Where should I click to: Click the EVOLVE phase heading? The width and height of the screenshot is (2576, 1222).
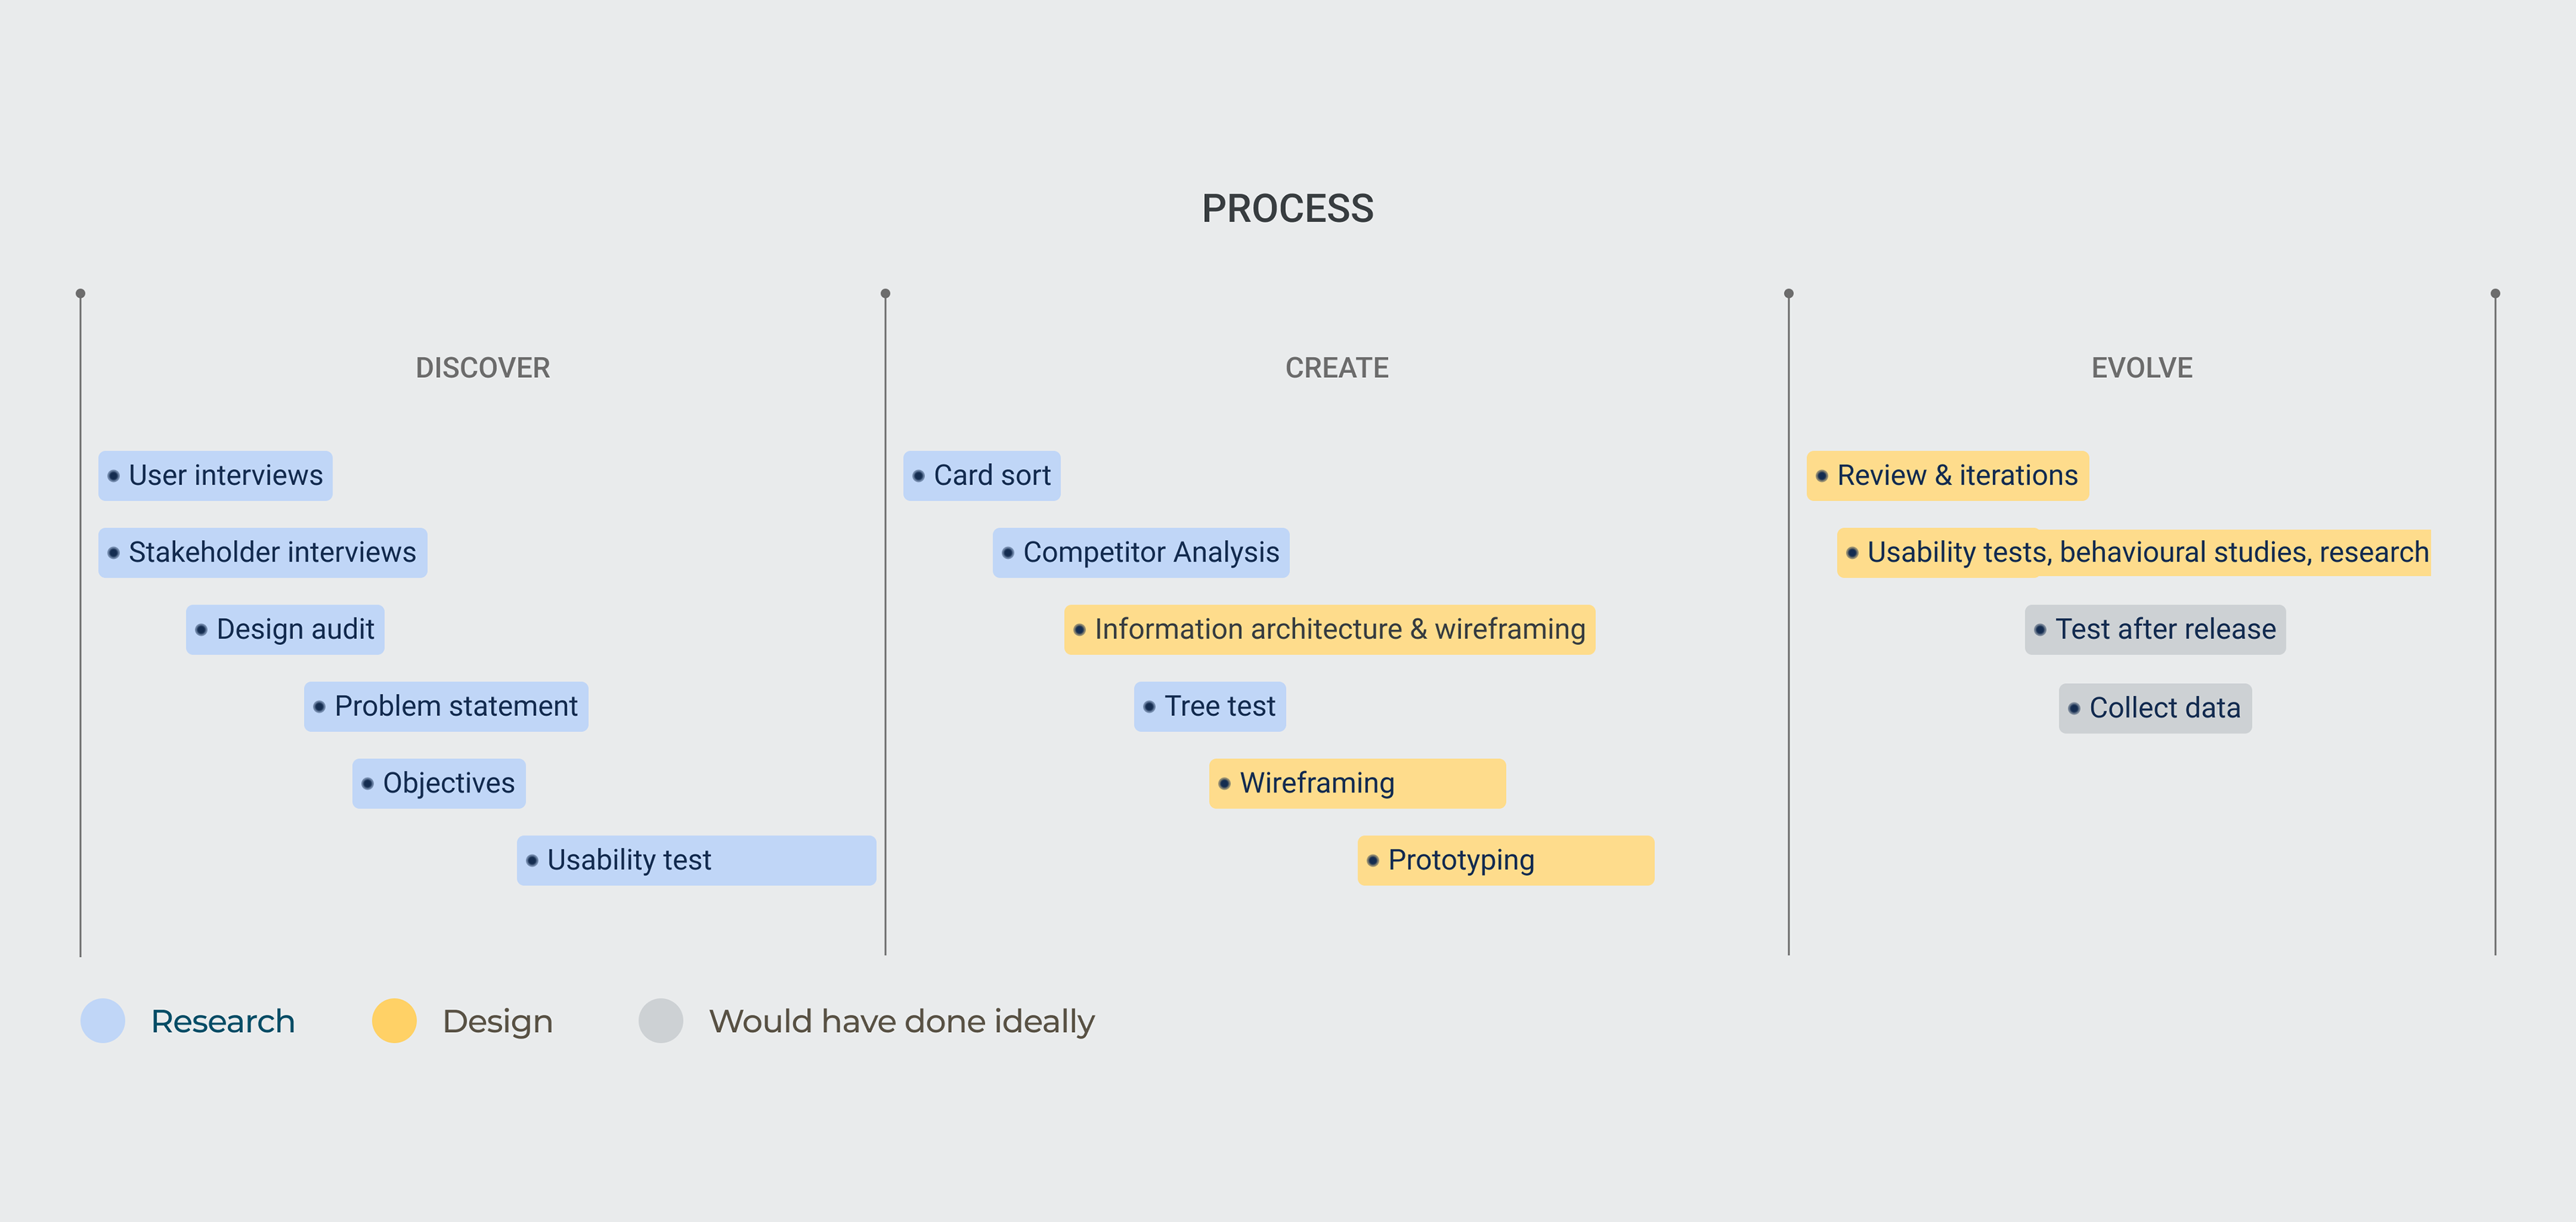click(2141, 368)
